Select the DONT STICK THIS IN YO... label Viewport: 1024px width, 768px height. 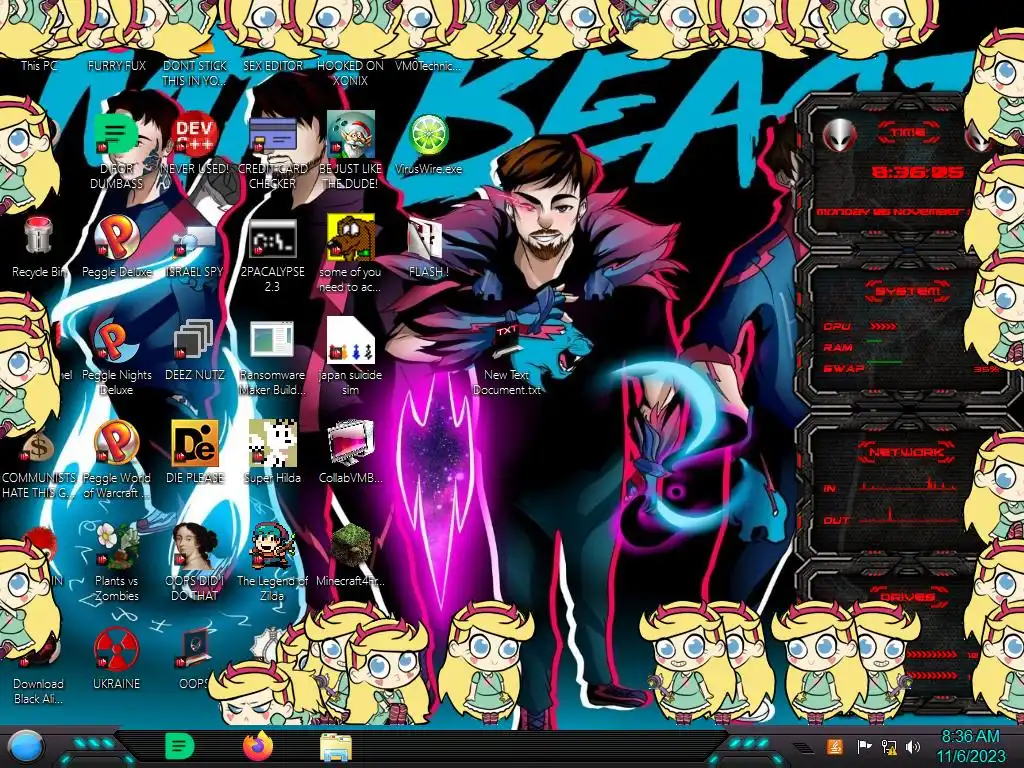point(195,73)
